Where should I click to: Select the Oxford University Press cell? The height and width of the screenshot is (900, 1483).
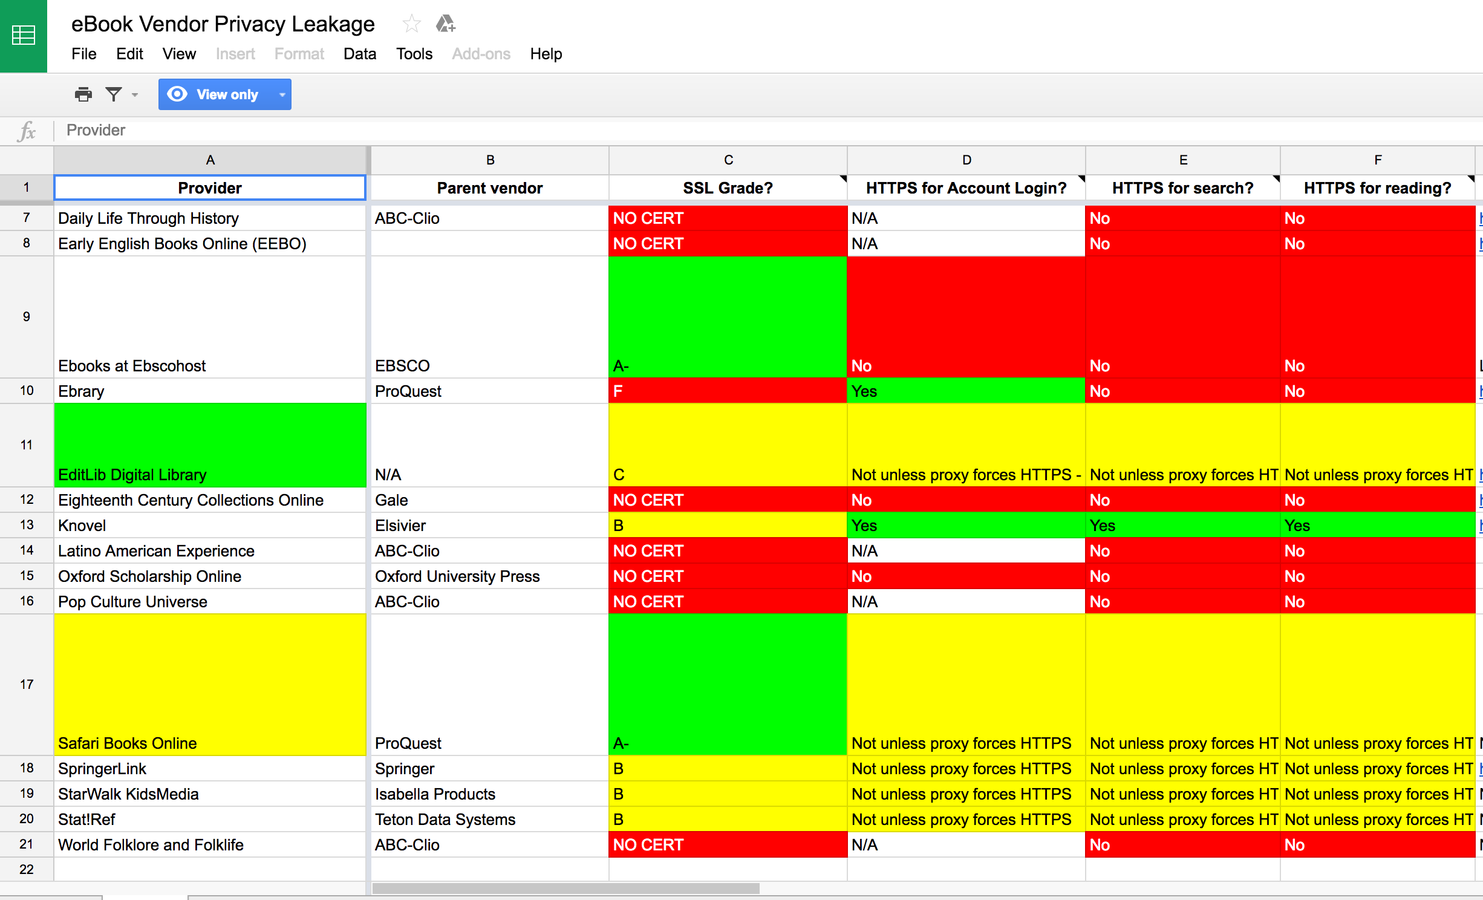point(490,577)
